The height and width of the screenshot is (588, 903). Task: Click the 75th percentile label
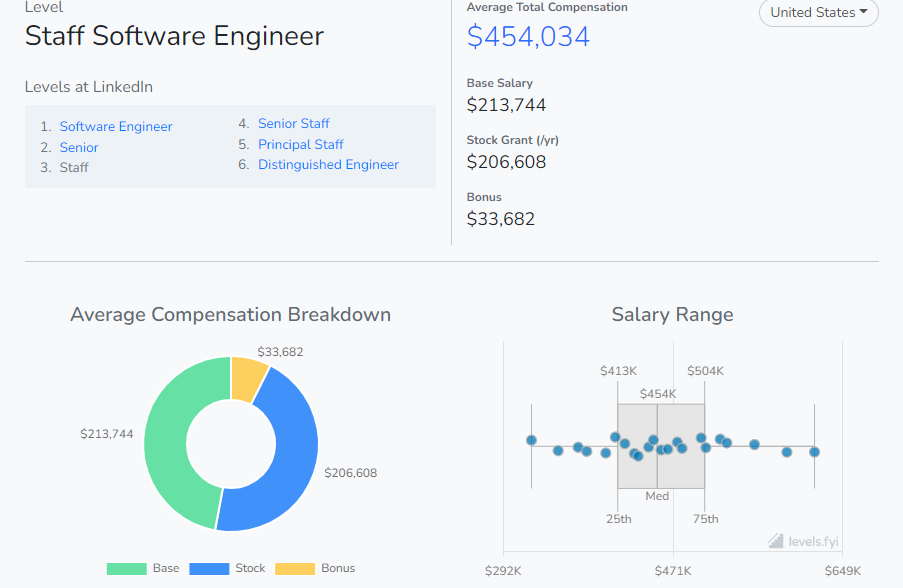tap(705, 519)
